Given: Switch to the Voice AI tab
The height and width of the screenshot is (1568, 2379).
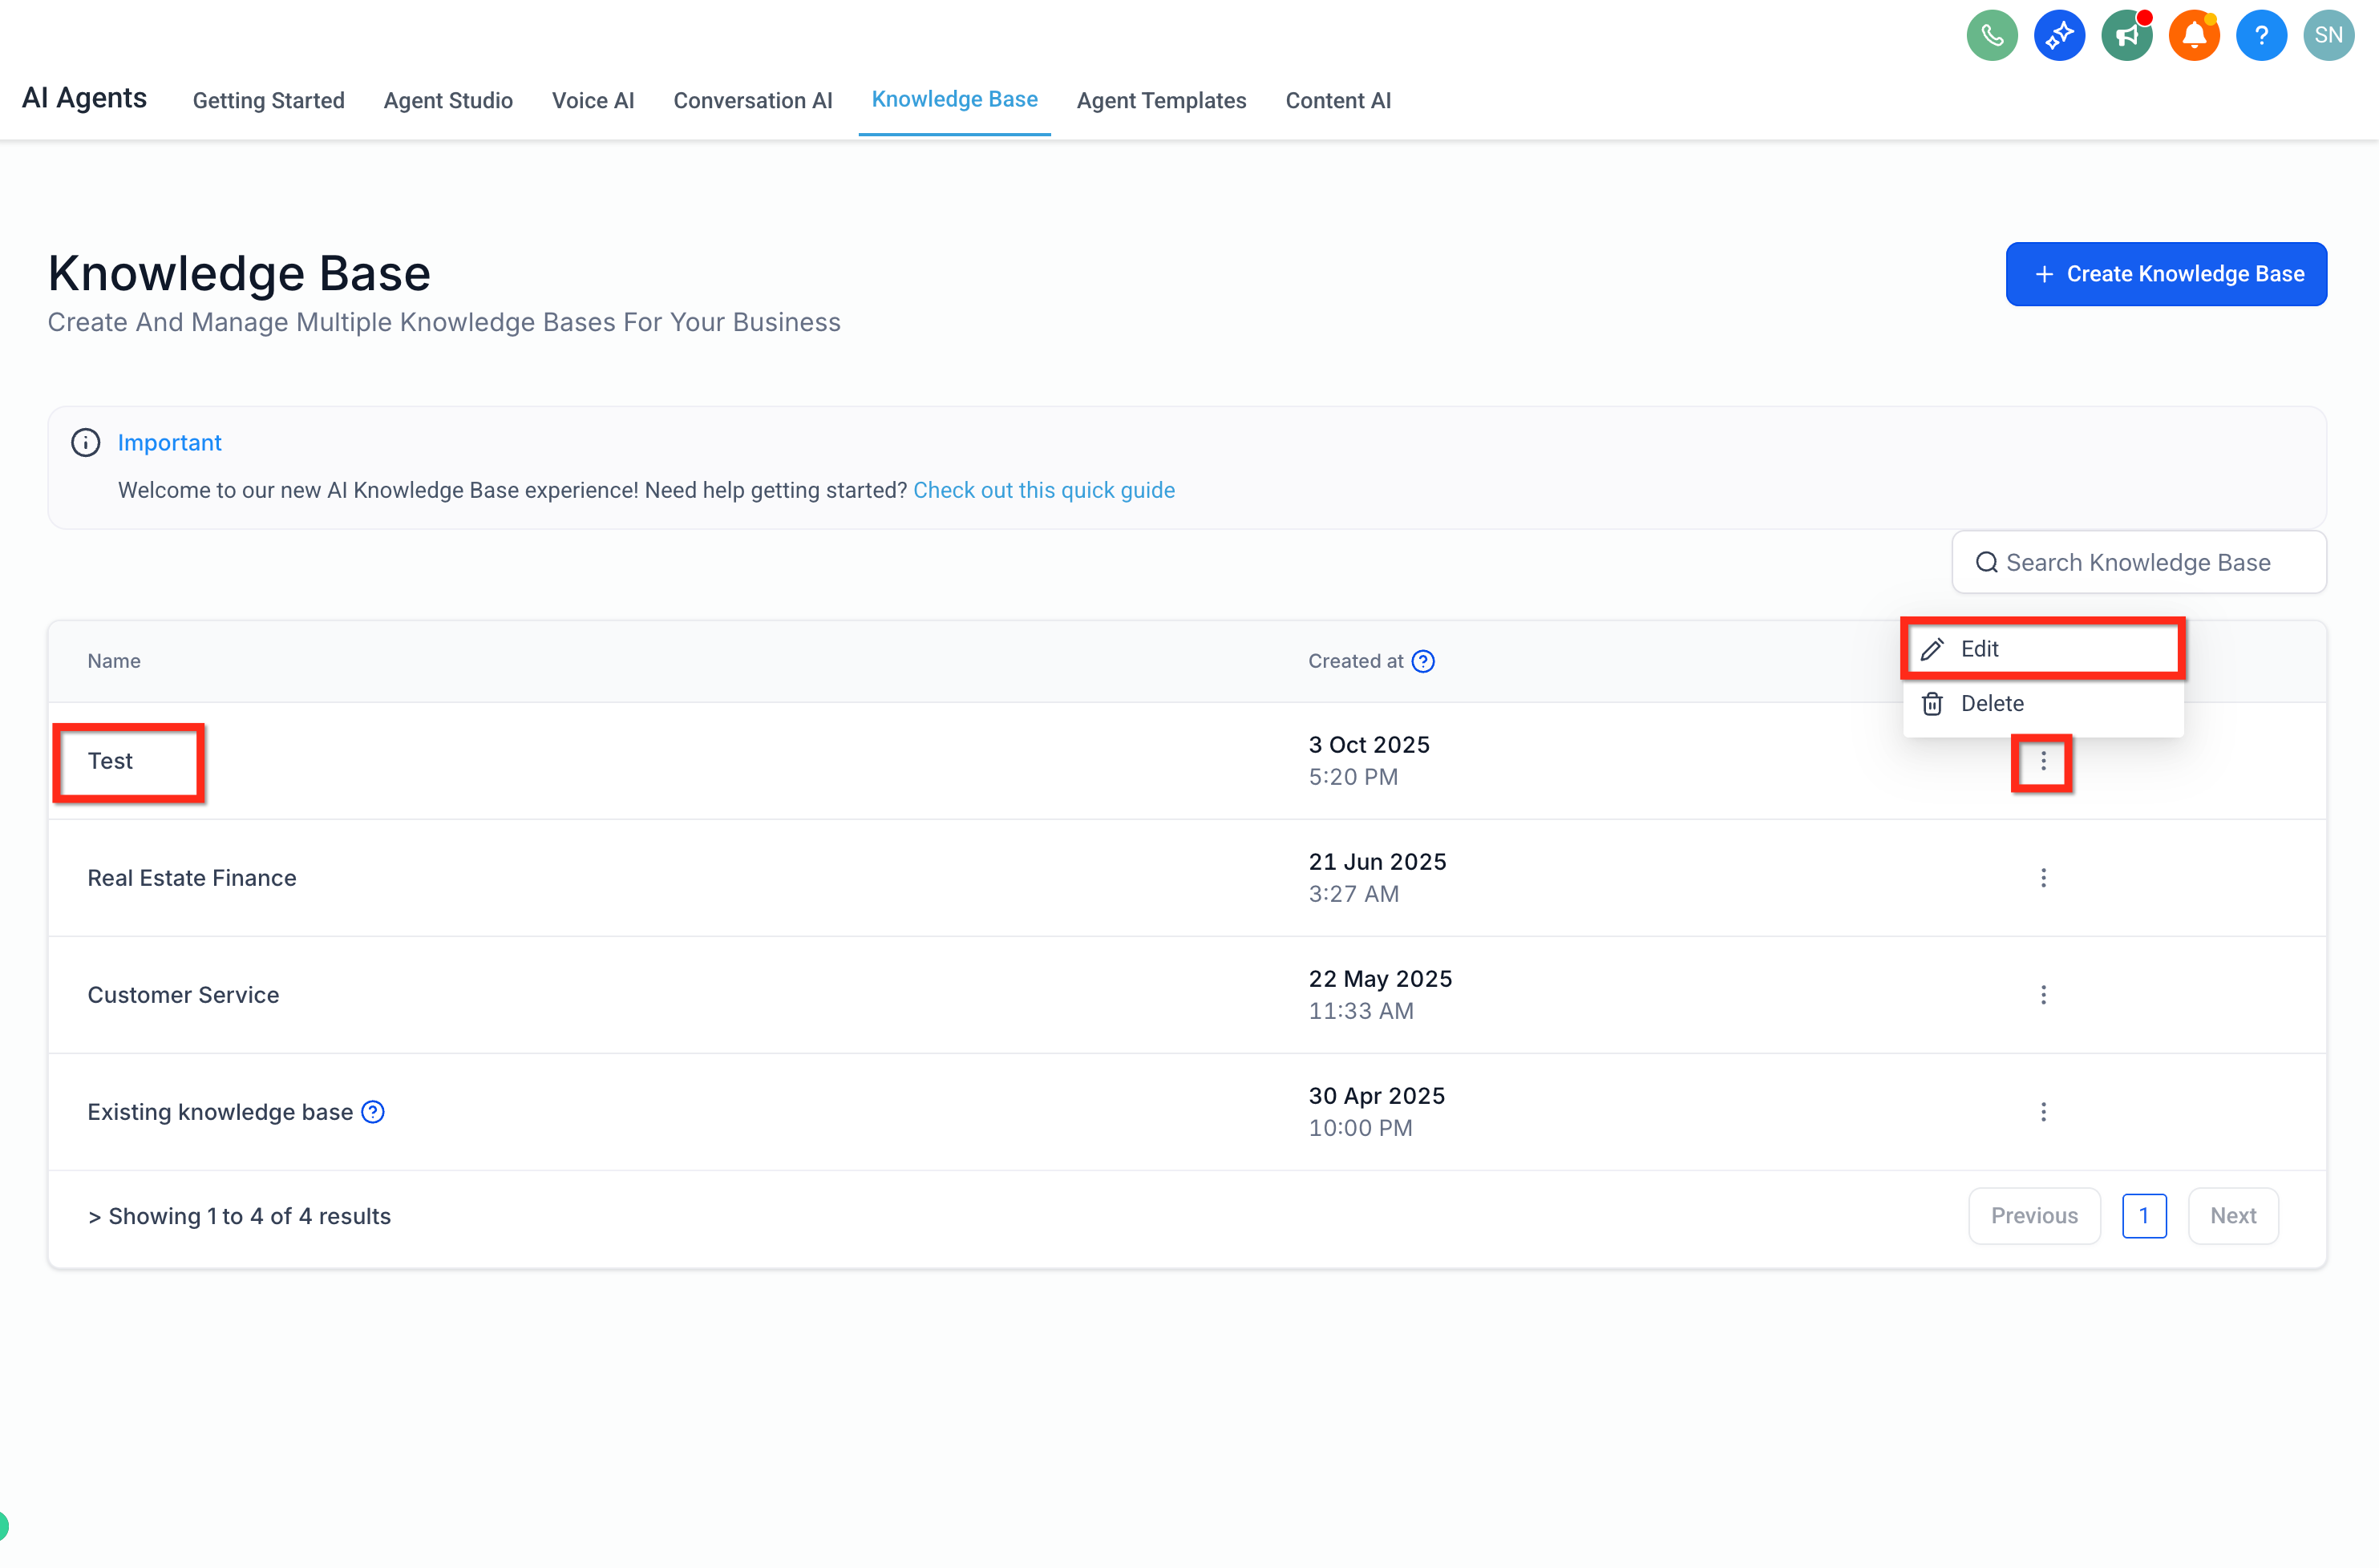Looking at the screenshot, I should (593, 101).
